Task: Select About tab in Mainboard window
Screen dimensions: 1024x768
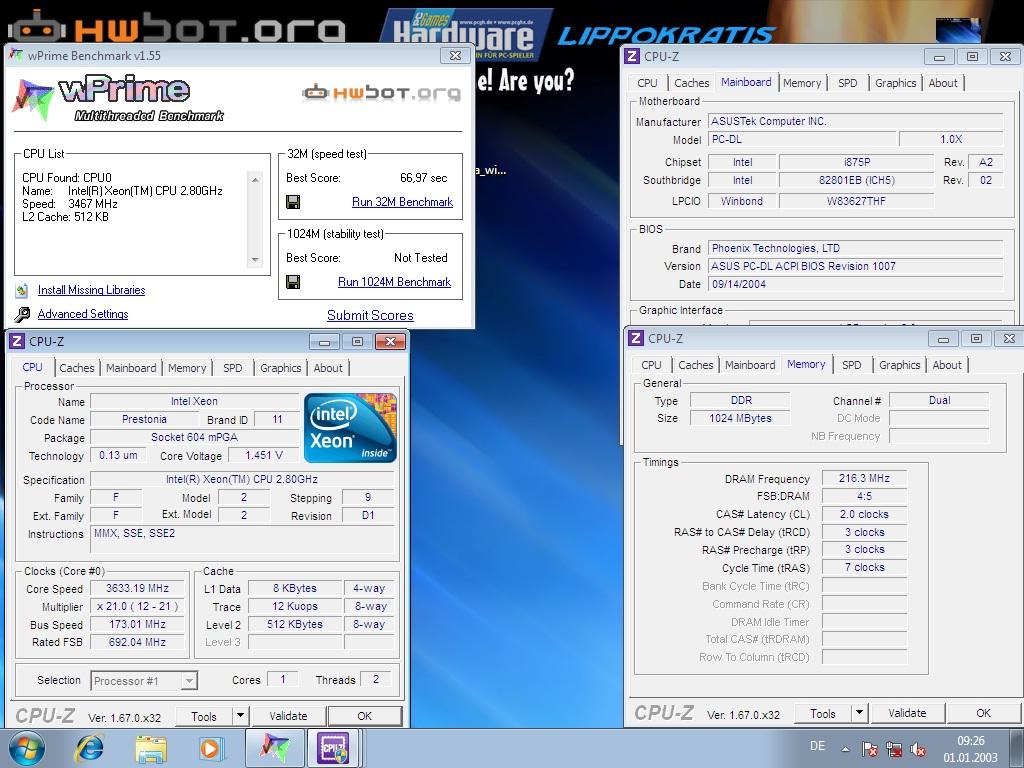Action: tap(943, 83)
